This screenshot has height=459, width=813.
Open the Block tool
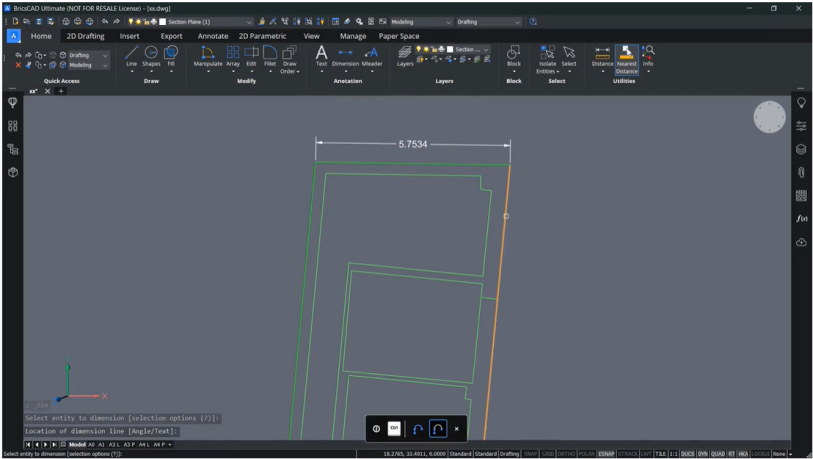tap(514, 56)
